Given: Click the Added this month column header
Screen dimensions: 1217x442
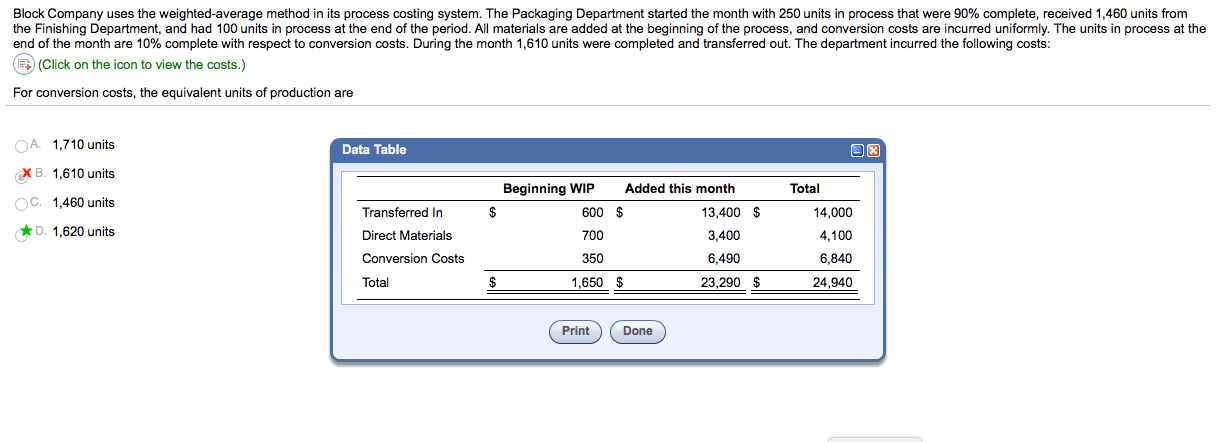Looking at the screenshot, I should point(679,189).
